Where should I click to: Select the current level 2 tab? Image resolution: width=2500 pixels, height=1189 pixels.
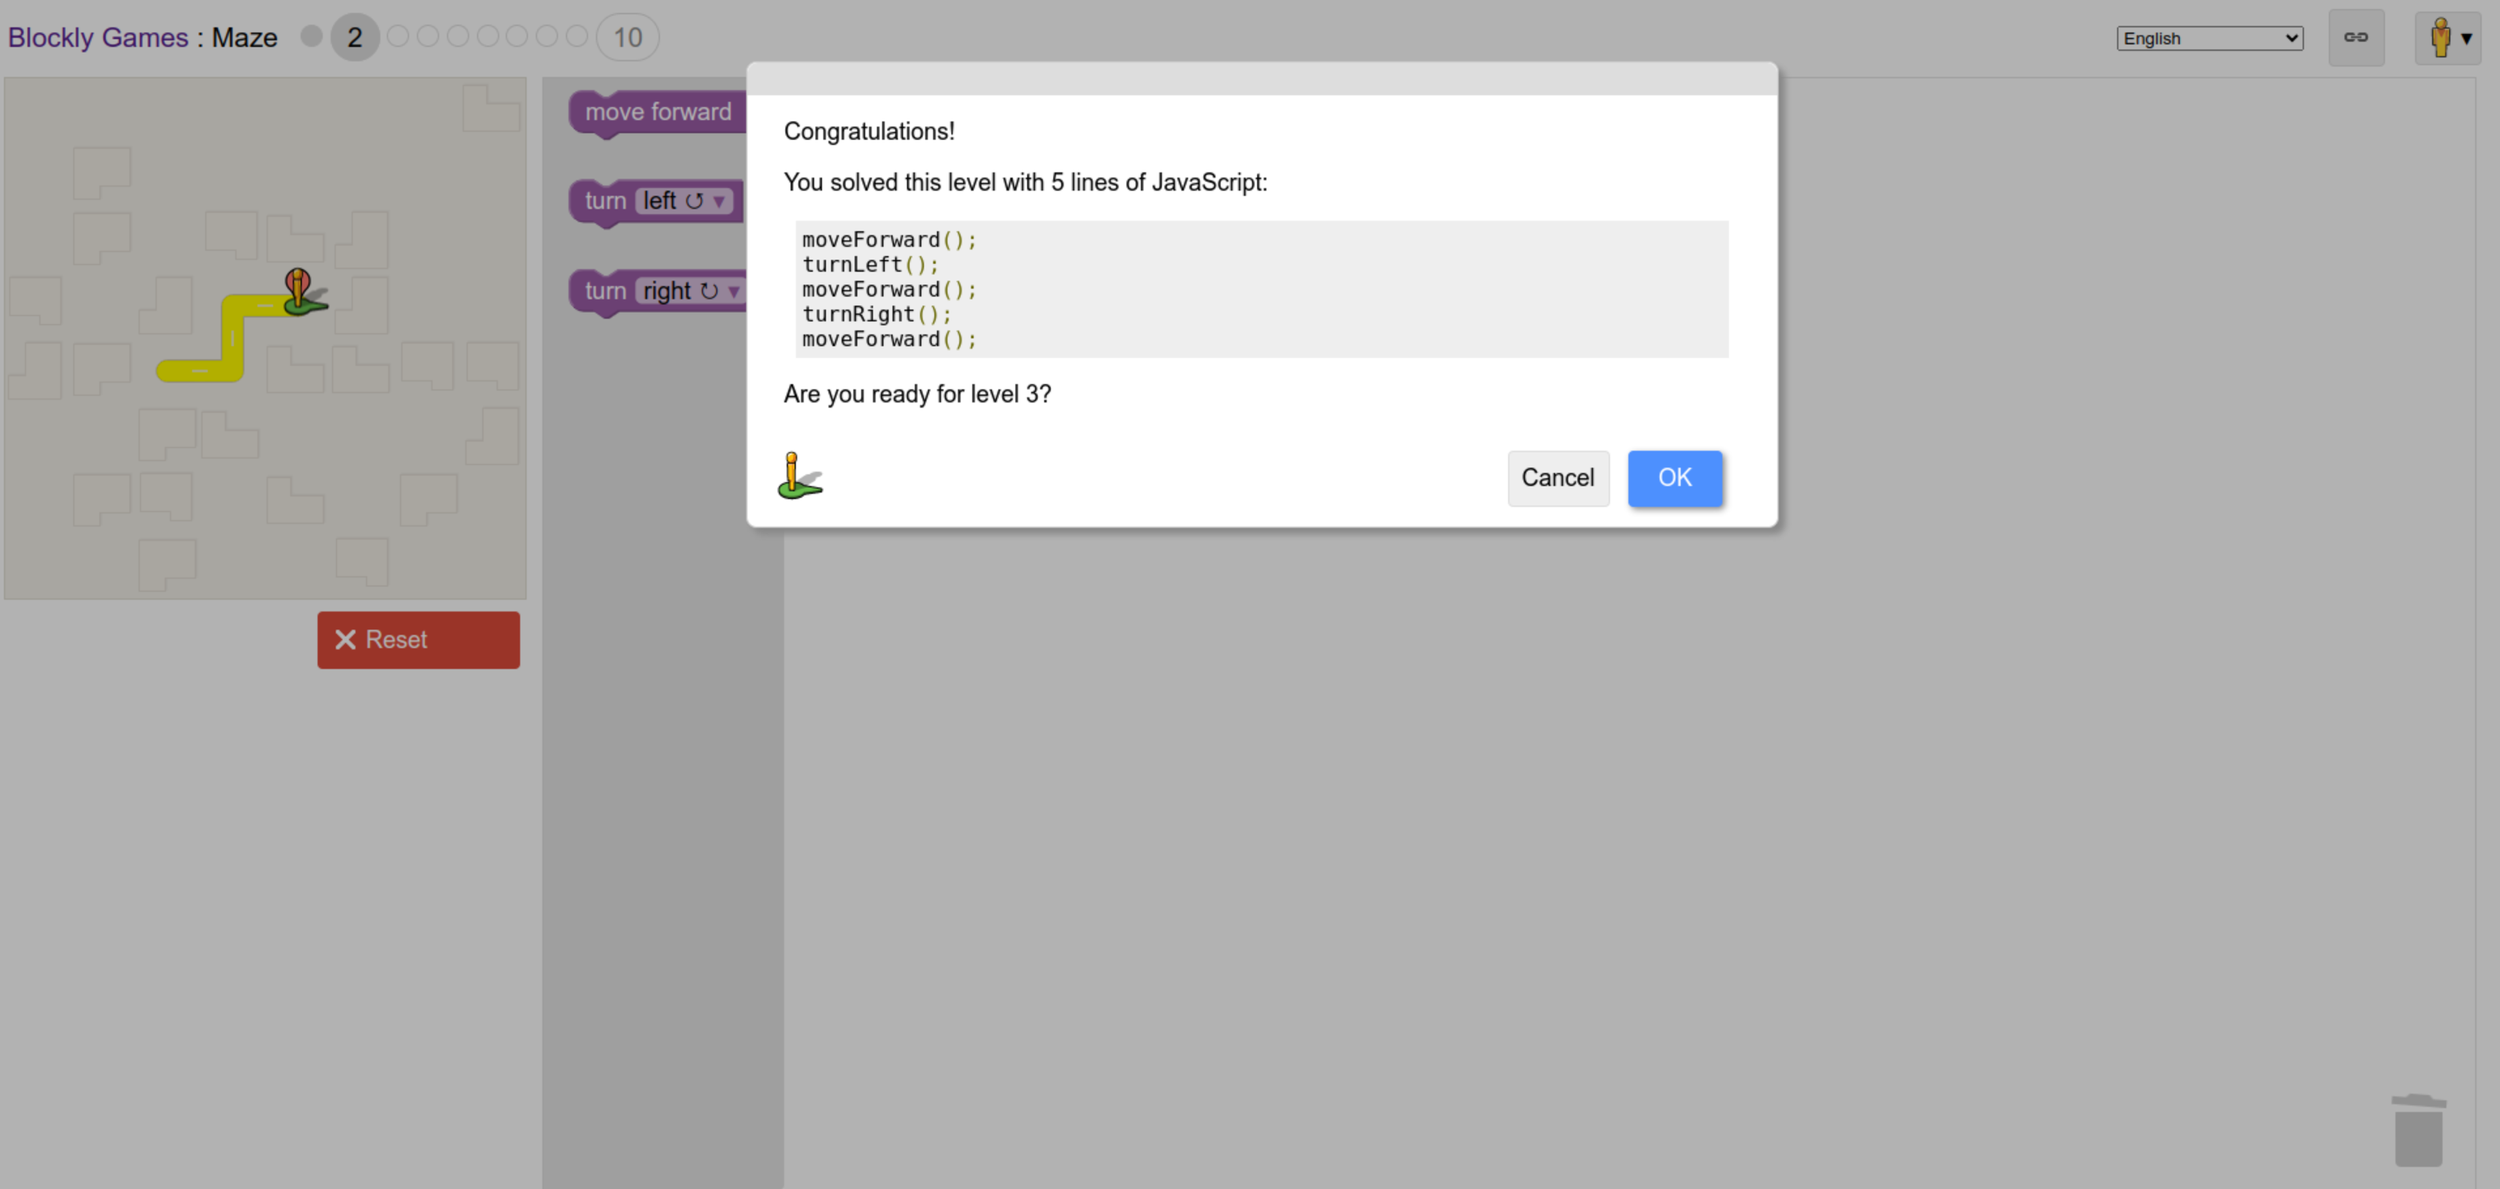coord(354,38)
